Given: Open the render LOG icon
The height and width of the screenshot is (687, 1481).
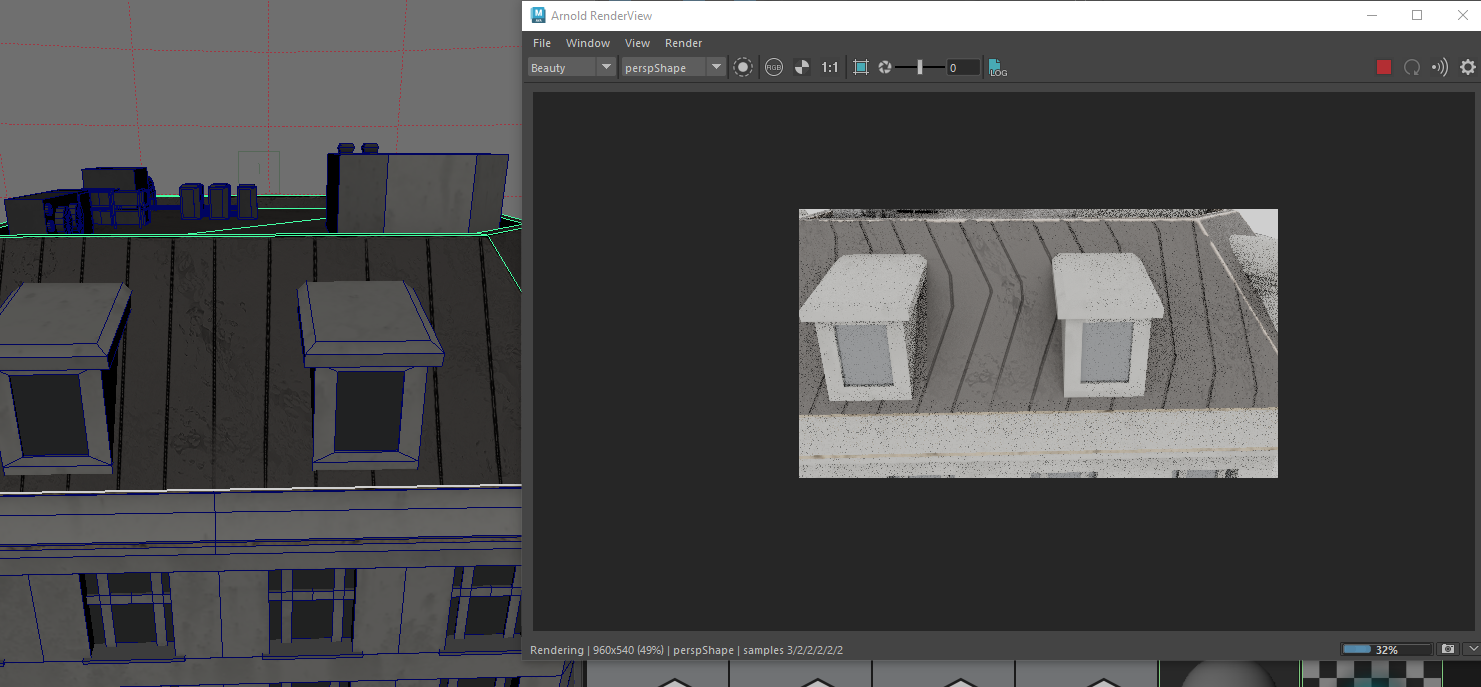Looking at the screenshot, I should (997, 67).
